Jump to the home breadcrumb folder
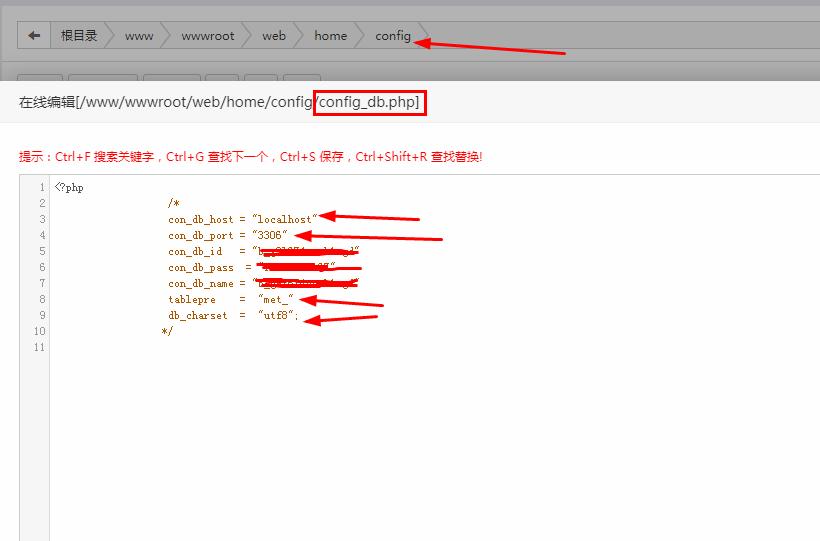820x541 pixels. [x=330, y=36]
